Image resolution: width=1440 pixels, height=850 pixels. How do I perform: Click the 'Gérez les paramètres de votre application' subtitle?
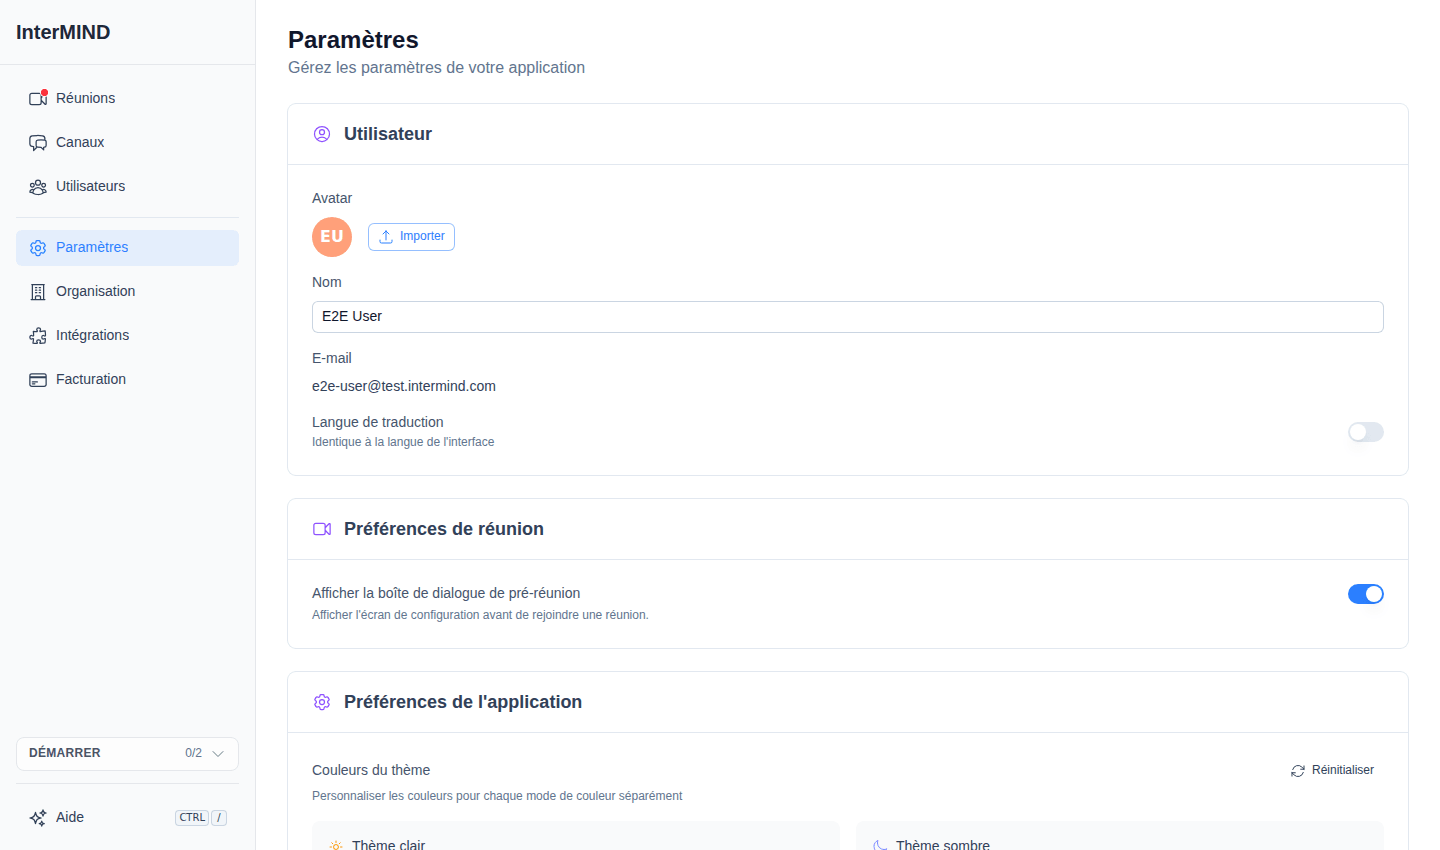[436, 67]
